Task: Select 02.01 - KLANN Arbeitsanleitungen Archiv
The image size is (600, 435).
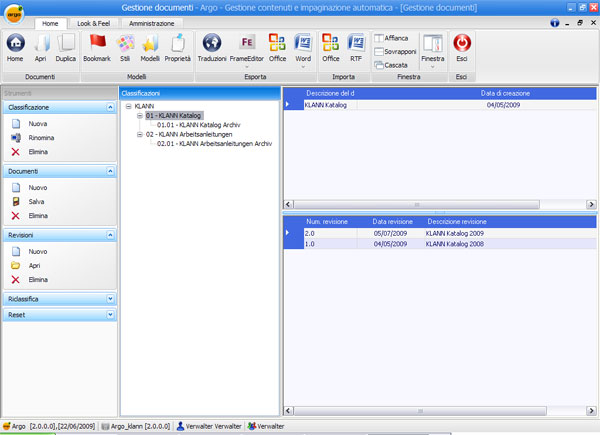Action: [x=214, y=144]
